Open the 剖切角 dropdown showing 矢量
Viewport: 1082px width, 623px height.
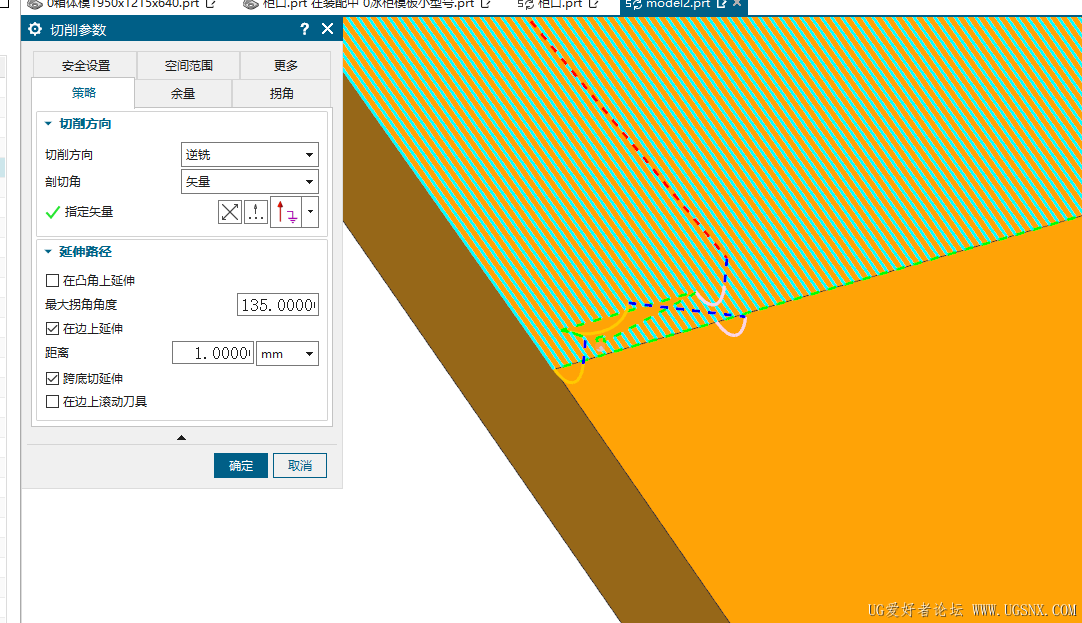250,181
